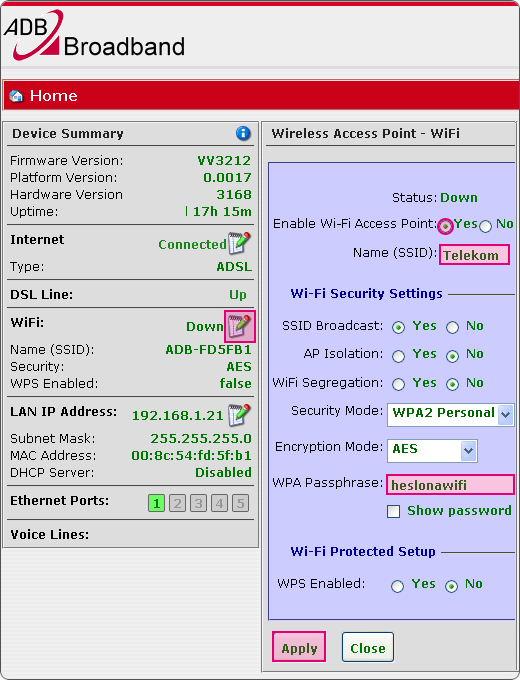The height and width of the screenshot is (680, 520).
Task: Click the Internet Connected status text
Action: tap(192, 245)
